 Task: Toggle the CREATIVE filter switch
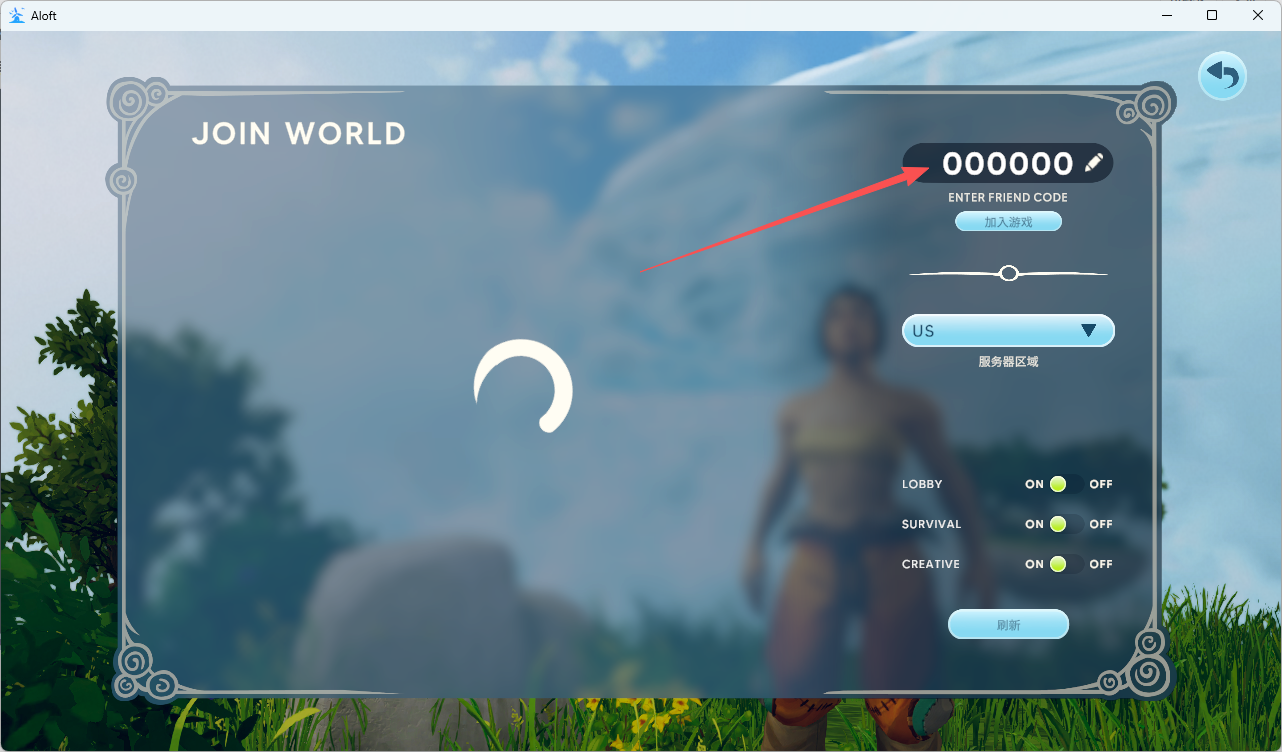coord(1066,564)
